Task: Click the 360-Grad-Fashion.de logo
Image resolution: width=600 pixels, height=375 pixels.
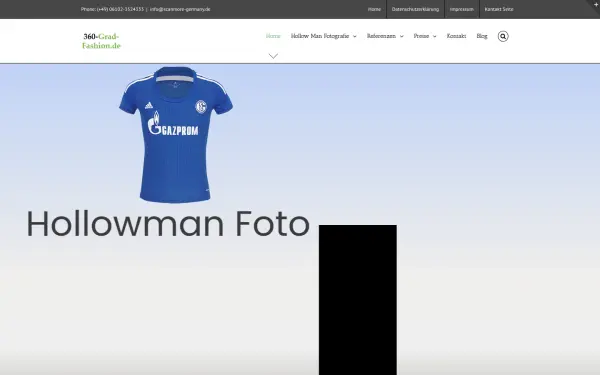Action: 101,41
